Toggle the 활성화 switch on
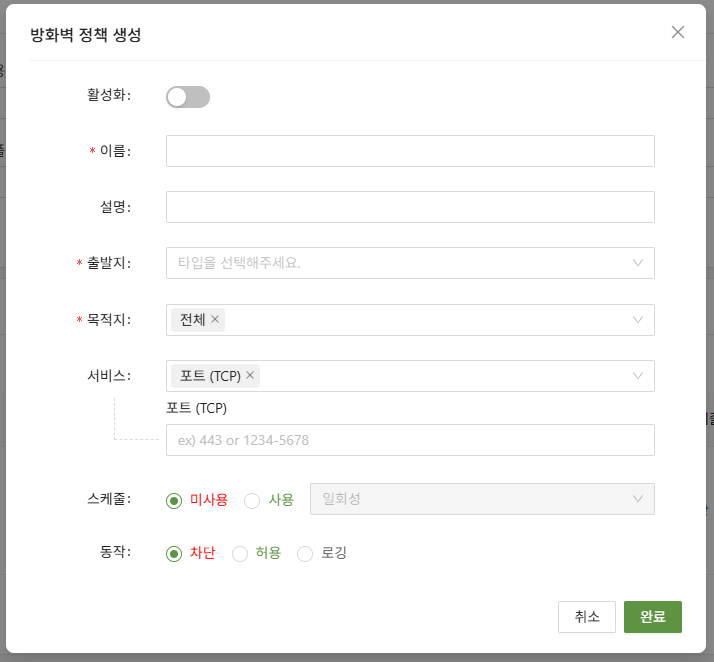Screen dimensions: 714x662 pyautogui.click(x=188, y=97)
